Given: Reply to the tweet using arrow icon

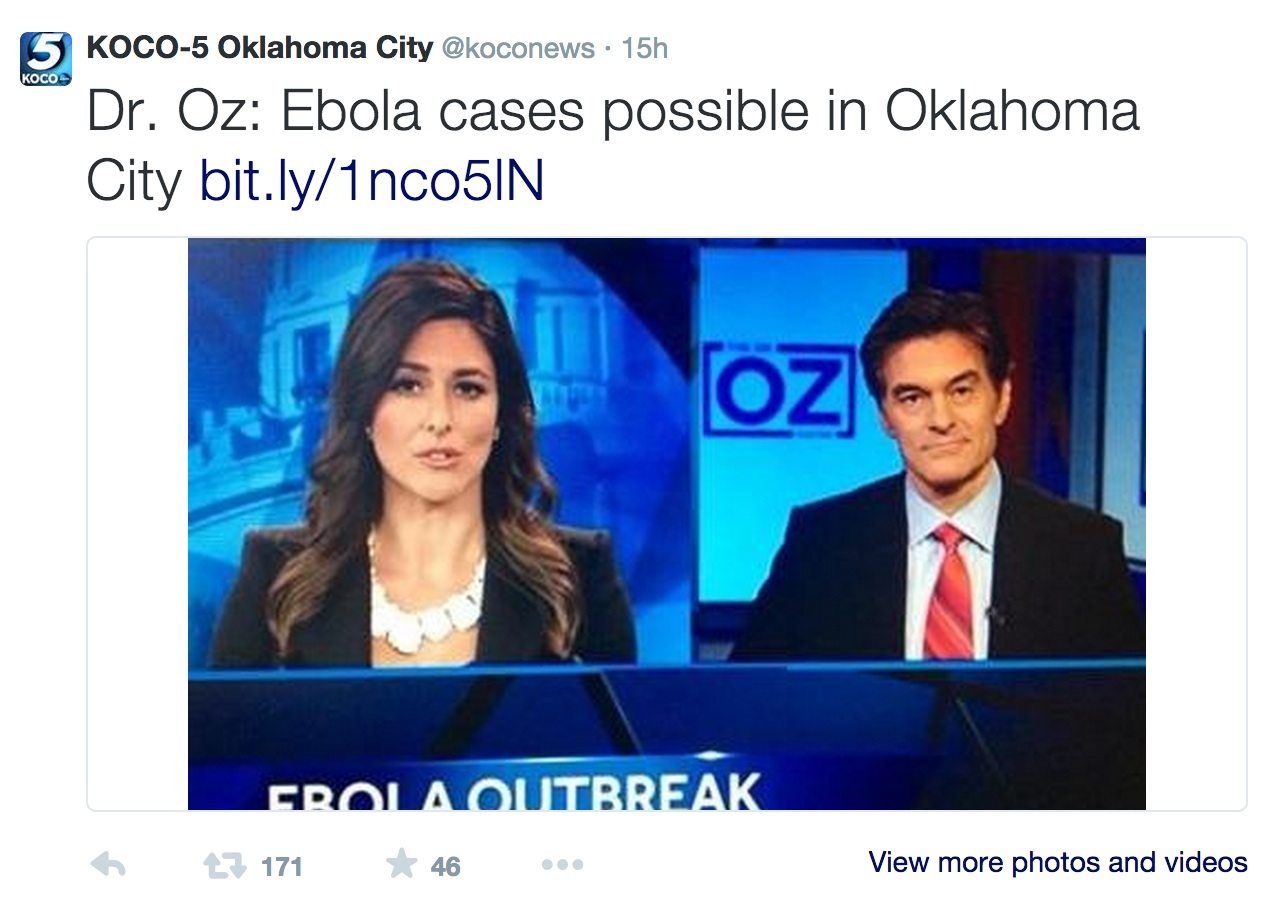Looking at the screenshot, I should [108, 865].
